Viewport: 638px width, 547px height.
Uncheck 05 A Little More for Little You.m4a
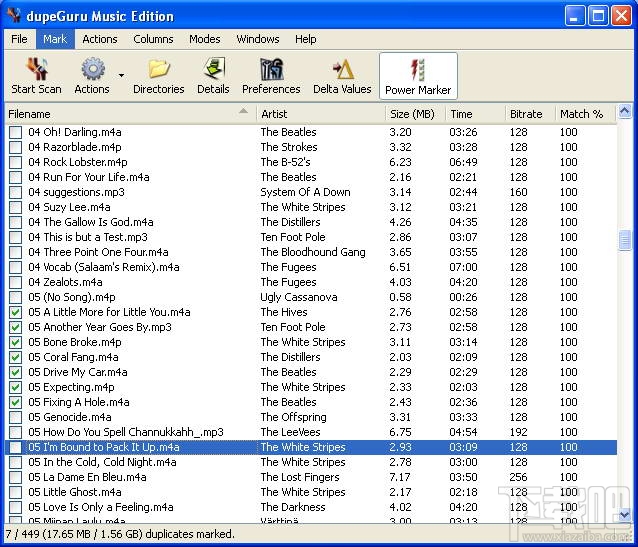15,312
